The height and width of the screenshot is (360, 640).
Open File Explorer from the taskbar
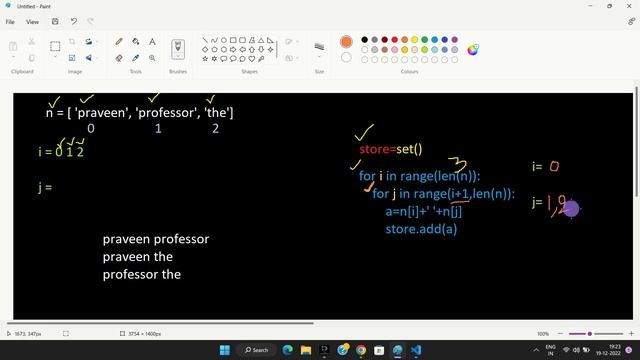pyautogui.click(x=306, y=350)
